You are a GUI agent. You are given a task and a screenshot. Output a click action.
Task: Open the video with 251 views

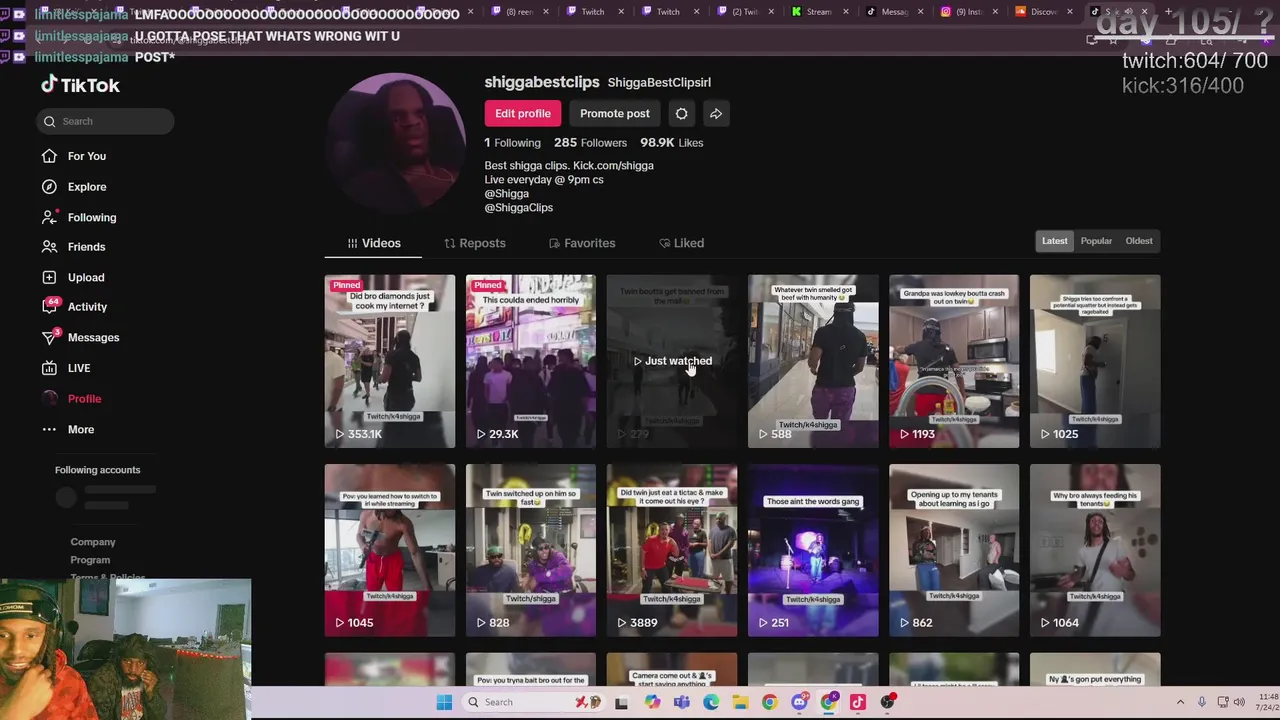click(813, 550)
